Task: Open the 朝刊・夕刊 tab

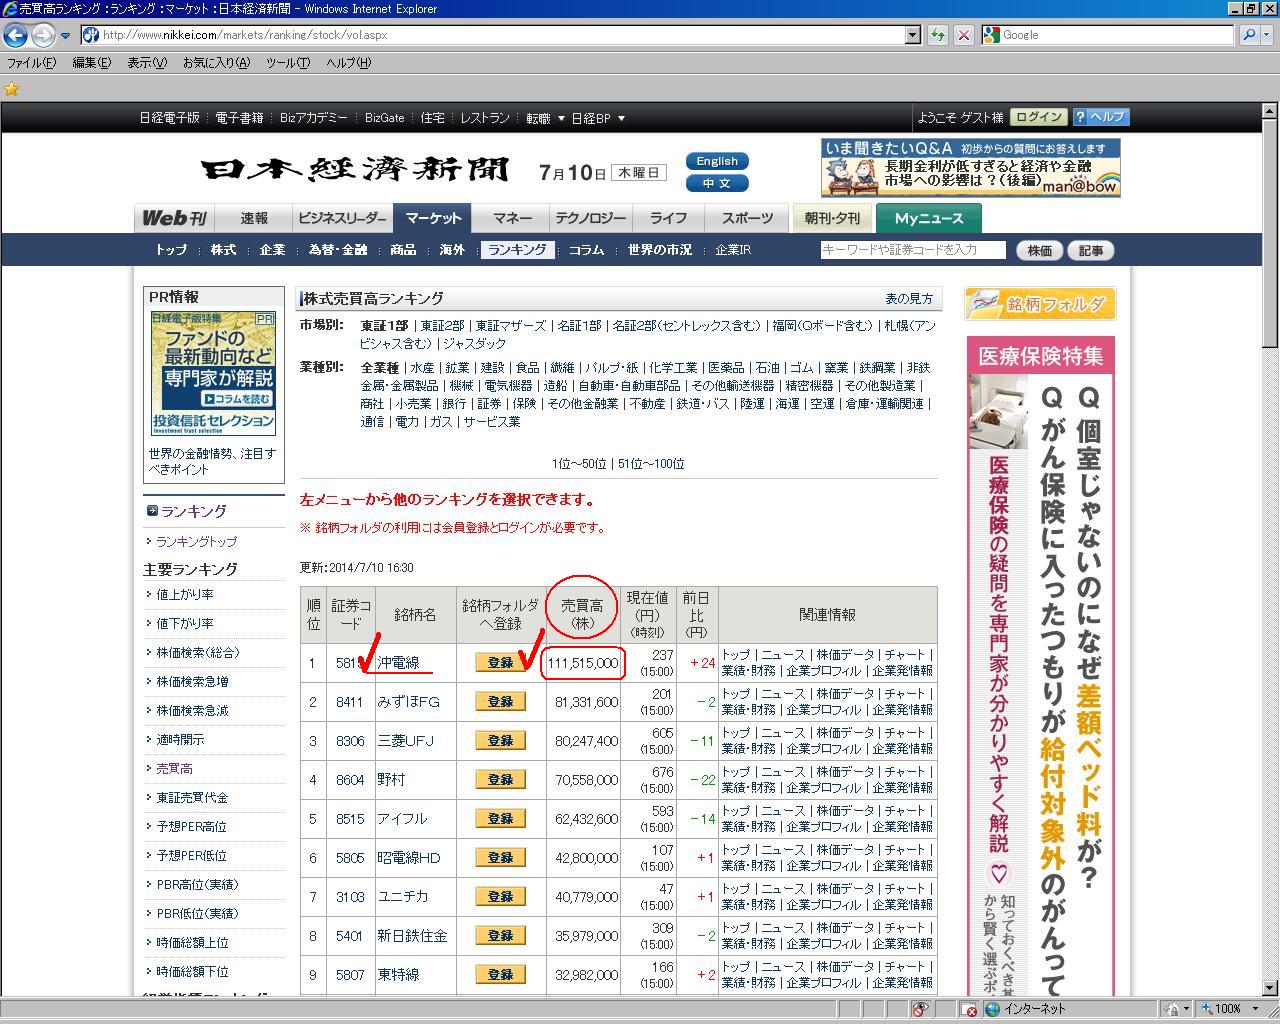Action: click(832, 218)
